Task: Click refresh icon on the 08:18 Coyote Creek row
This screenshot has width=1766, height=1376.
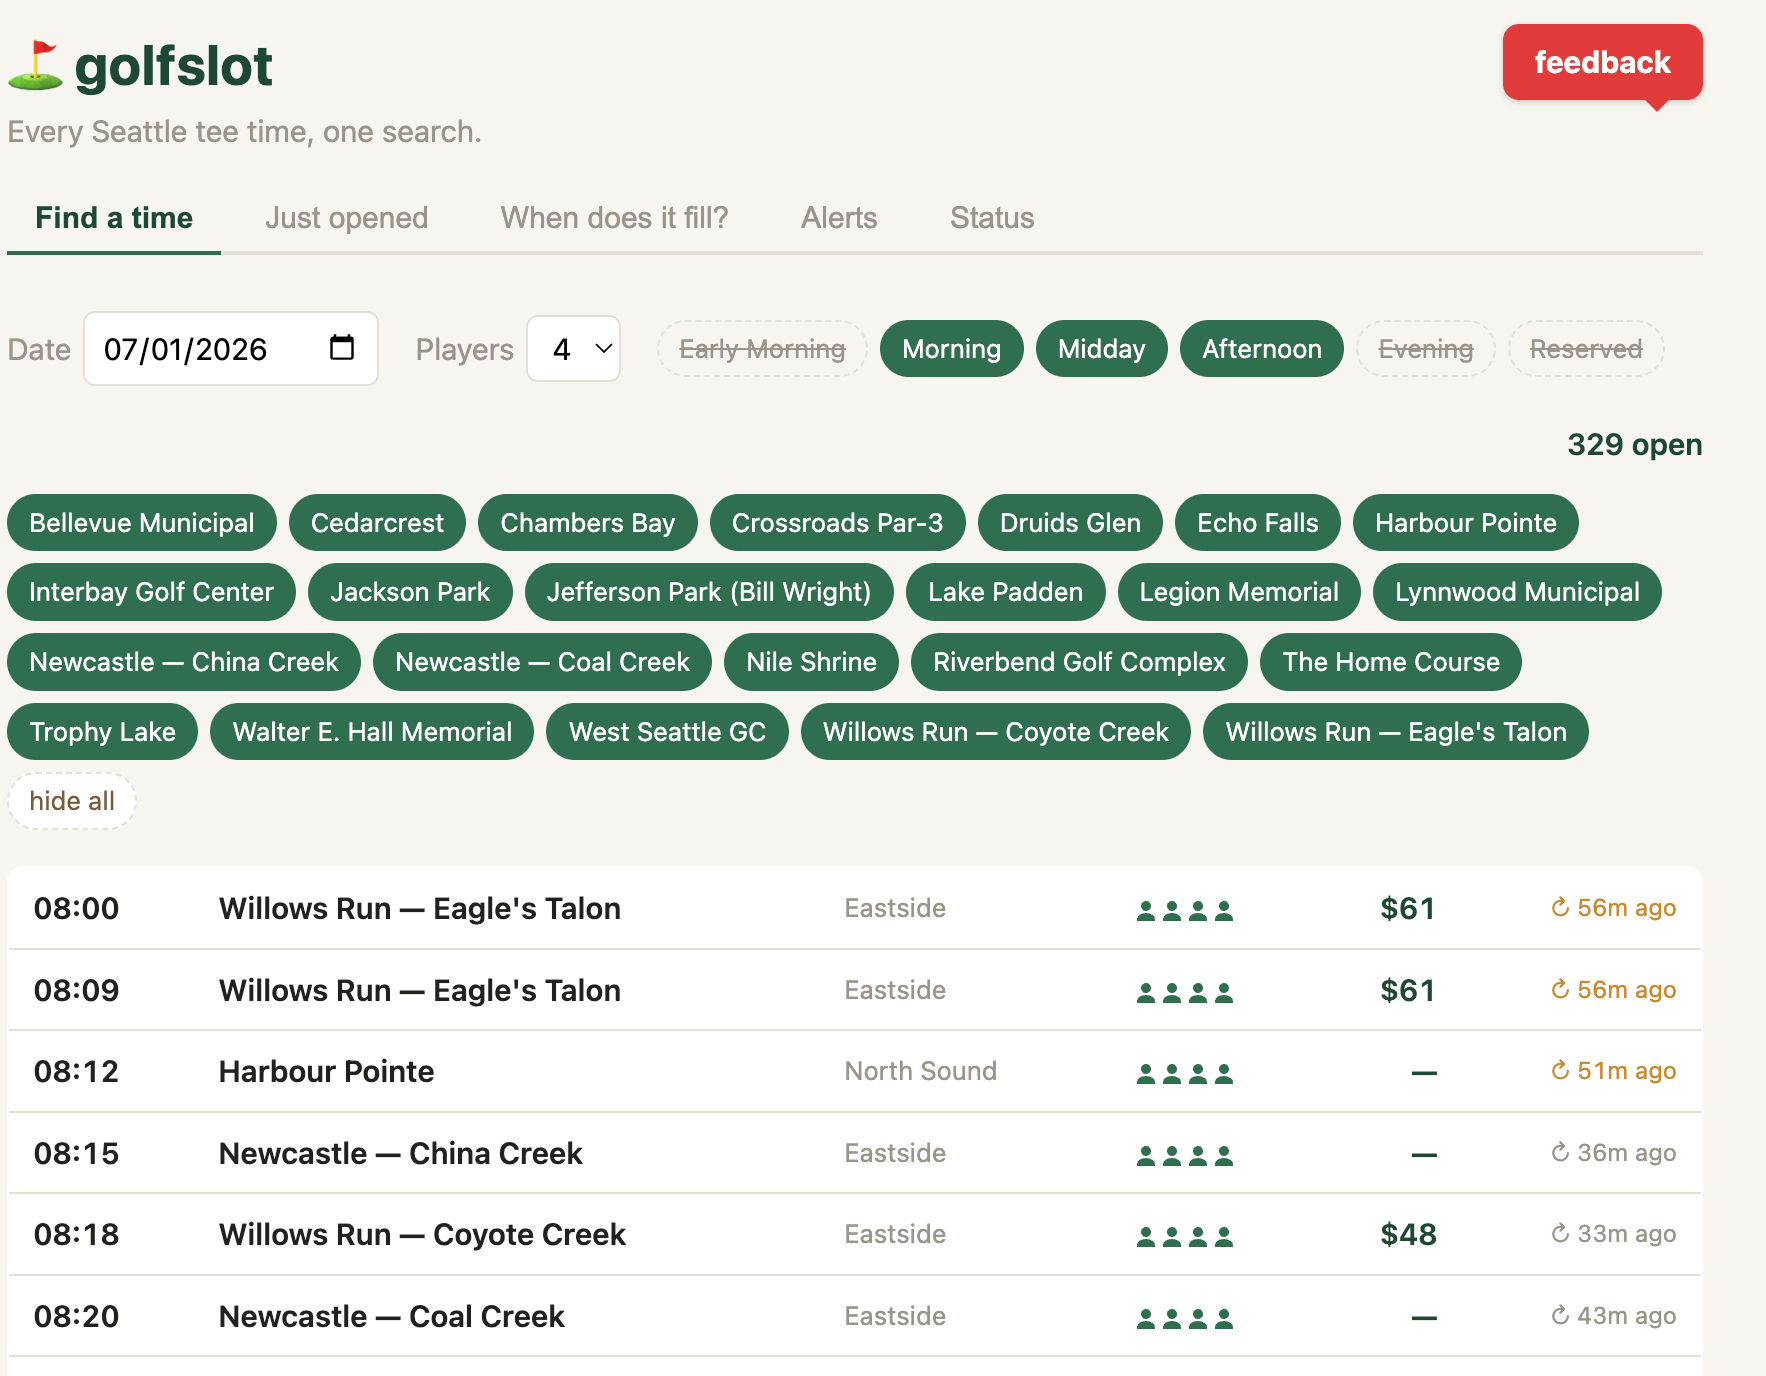Action: pyautogui.click(x=1559, y=1234)
